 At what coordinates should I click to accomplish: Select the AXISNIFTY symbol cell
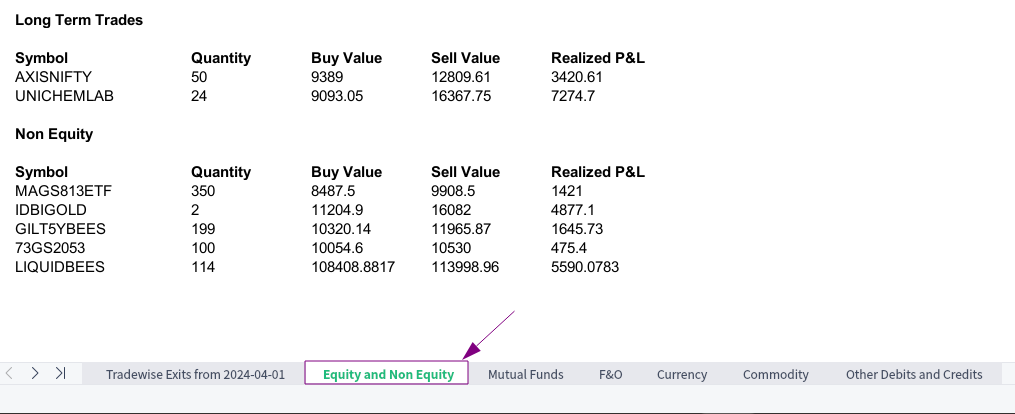(54, 77)
